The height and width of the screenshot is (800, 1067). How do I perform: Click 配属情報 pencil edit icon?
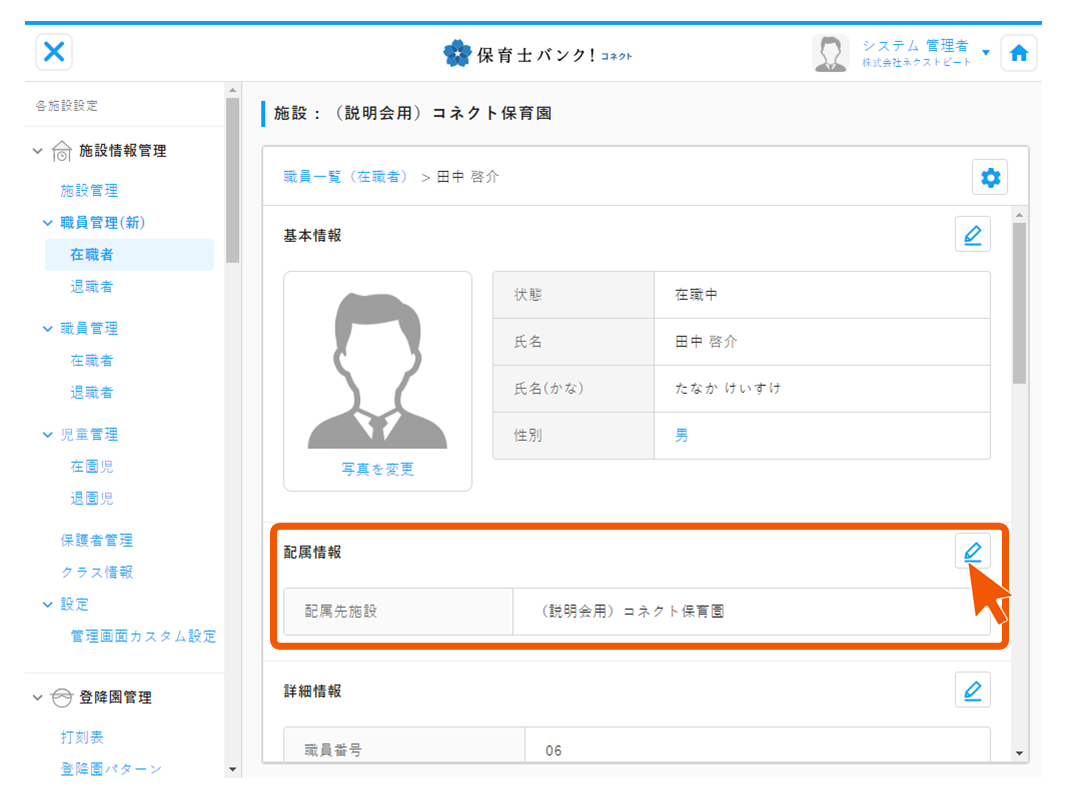click(972, 551)
